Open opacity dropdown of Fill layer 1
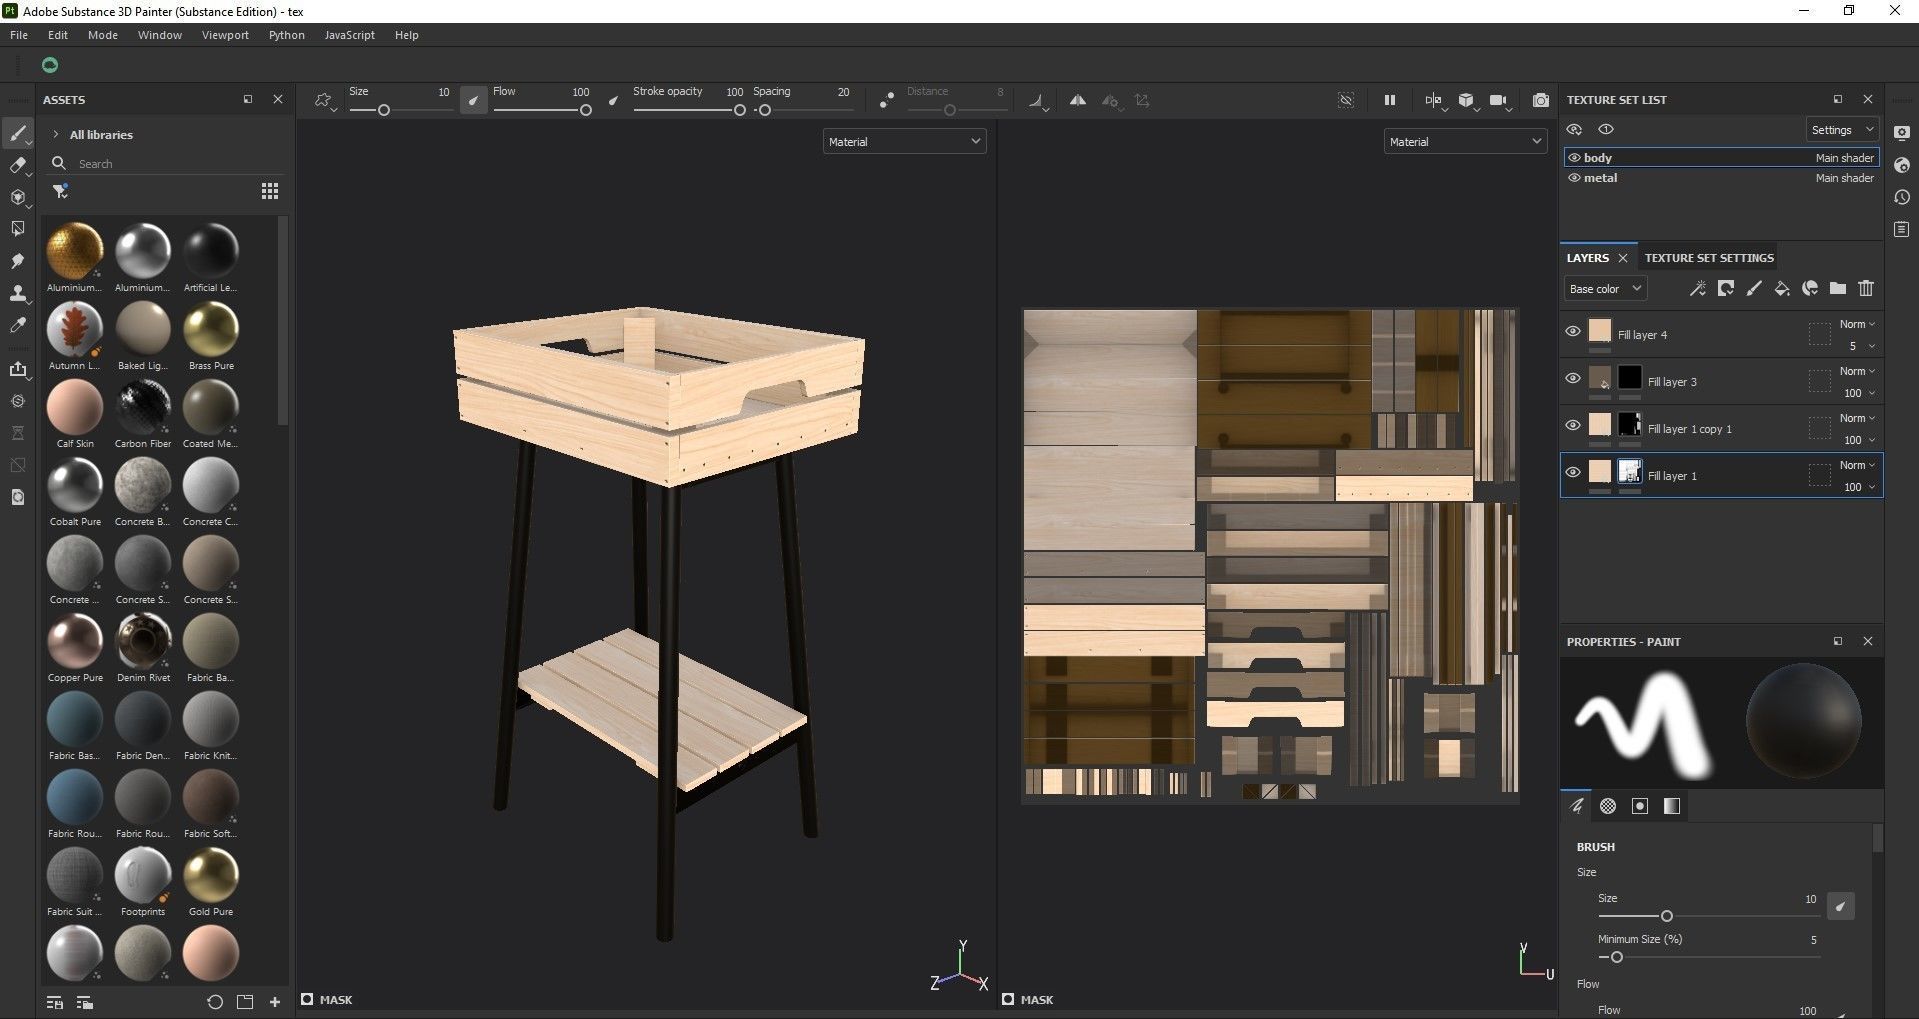 point(1859,487)
